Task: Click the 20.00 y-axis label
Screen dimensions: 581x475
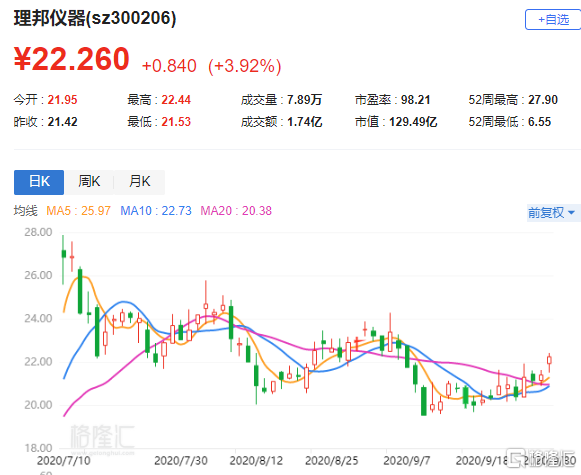Action: pyautogui.click(x=38, y=405)
